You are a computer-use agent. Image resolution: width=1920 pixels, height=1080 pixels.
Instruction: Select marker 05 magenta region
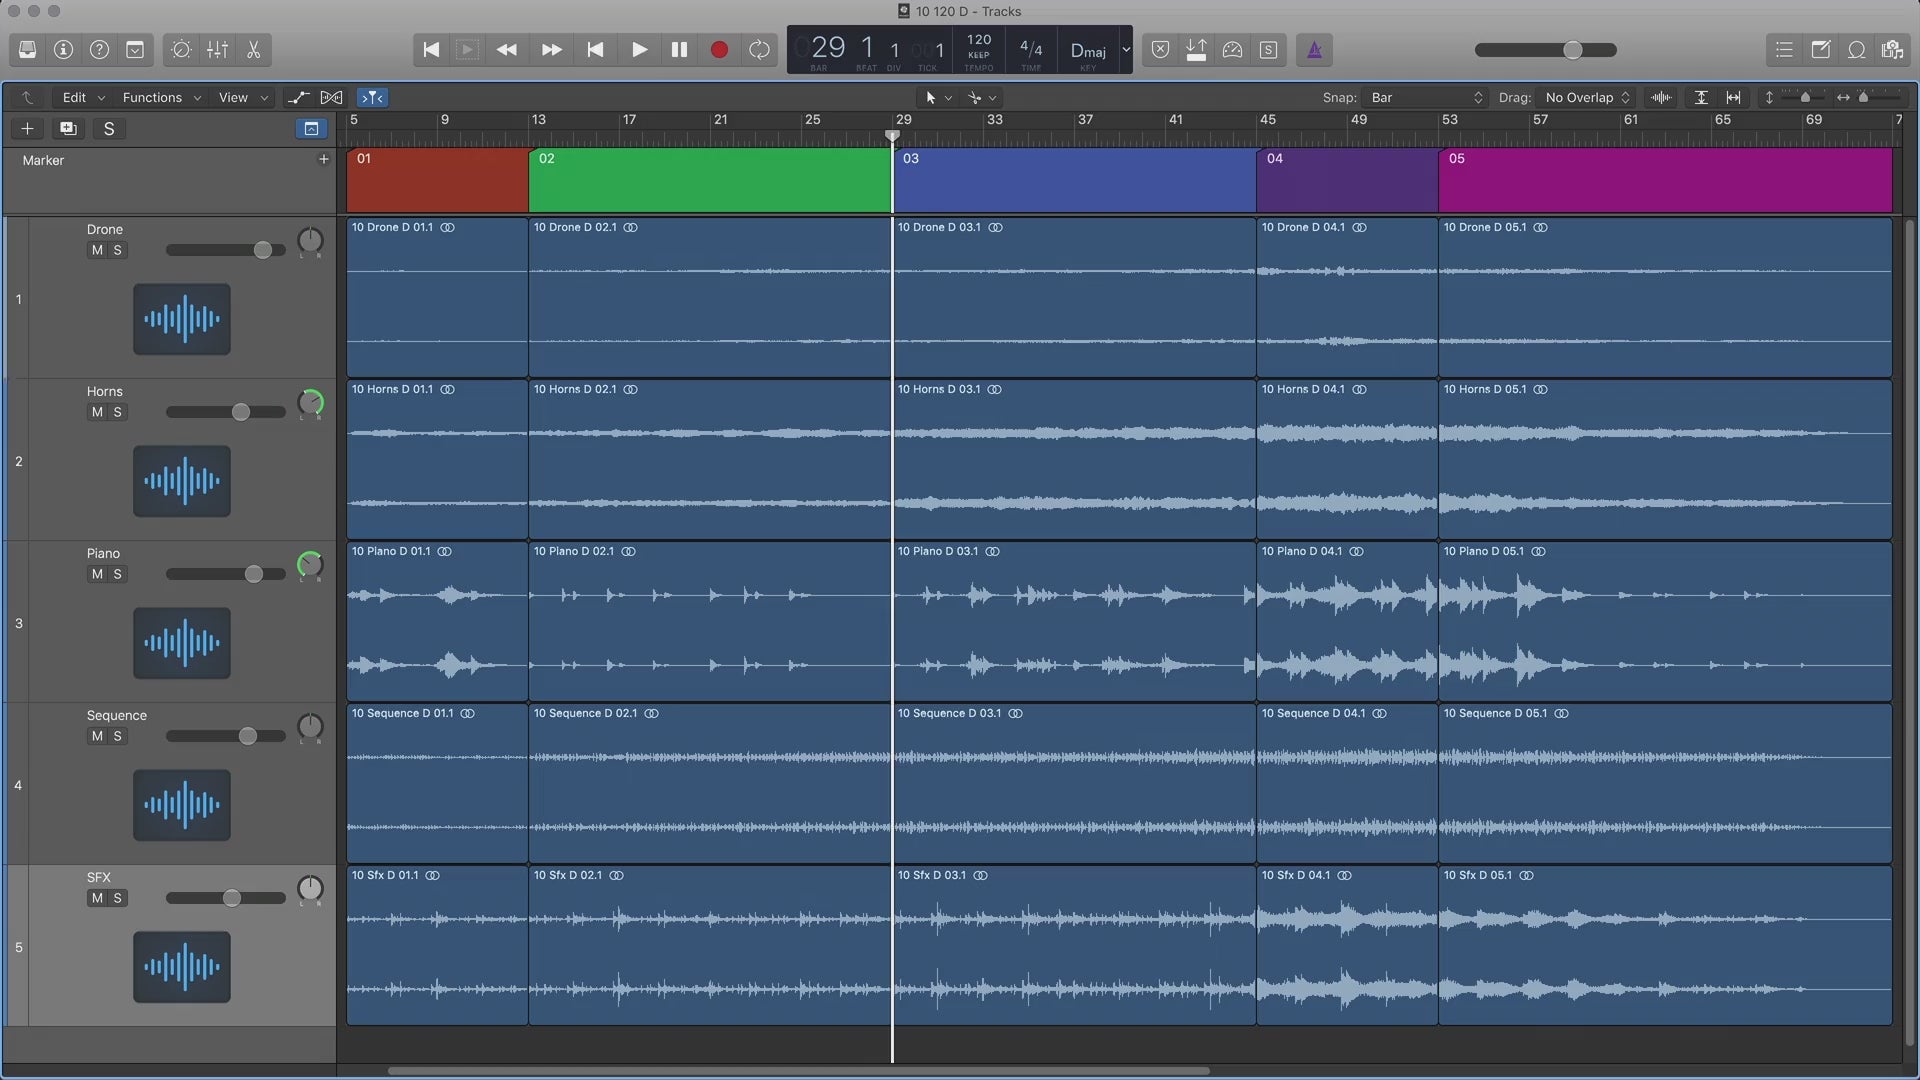coord(1665,180)
